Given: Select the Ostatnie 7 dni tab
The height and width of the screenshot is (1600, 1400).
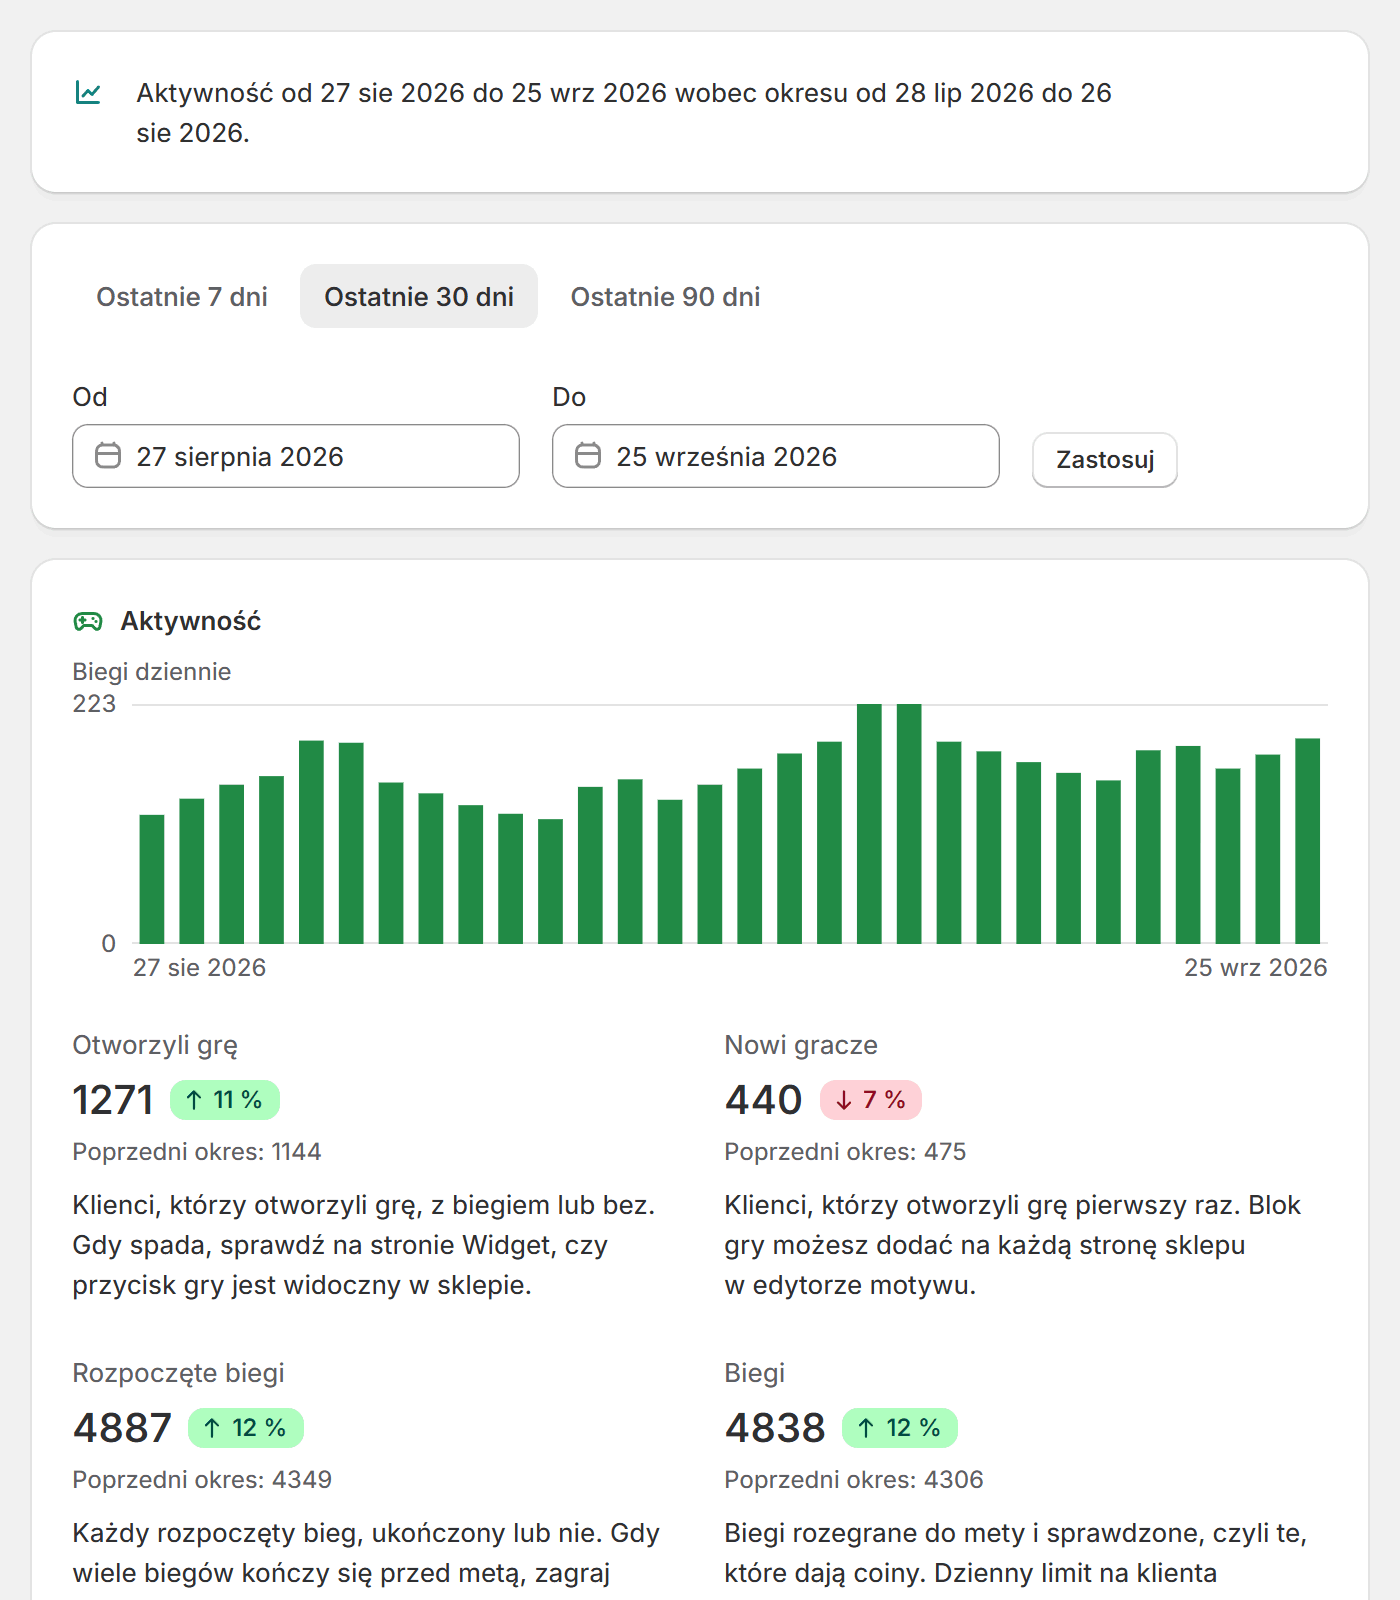Looking at the screenshot, I should (x=182, y=296).
